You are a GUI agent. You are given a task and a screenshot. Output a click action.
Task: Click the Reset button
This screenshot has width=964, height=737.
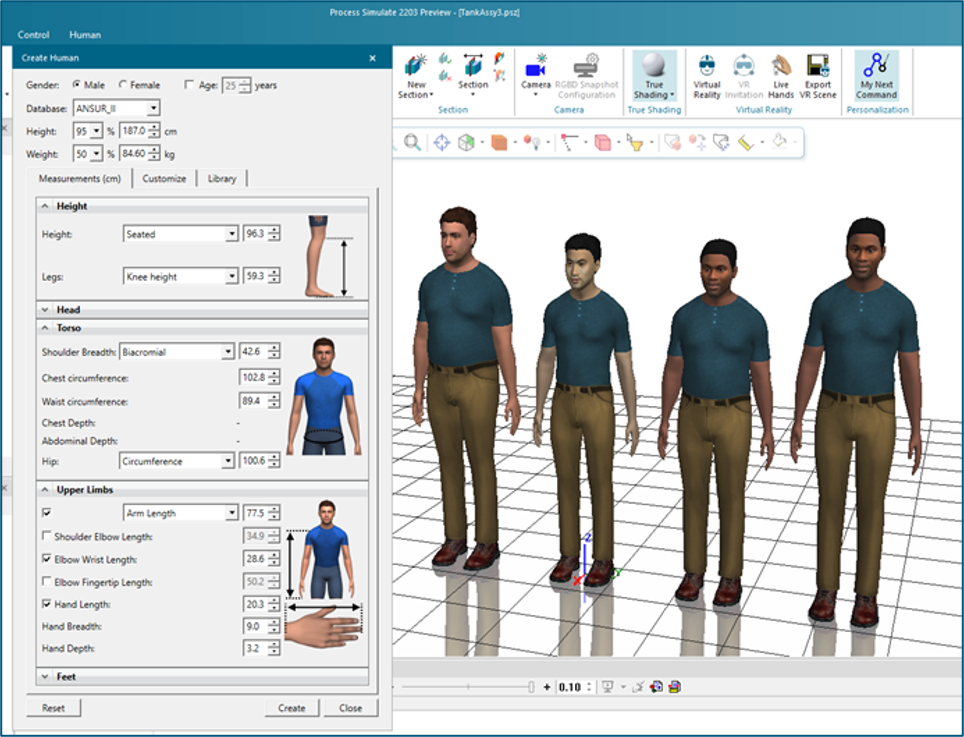[x=53, y=708]
